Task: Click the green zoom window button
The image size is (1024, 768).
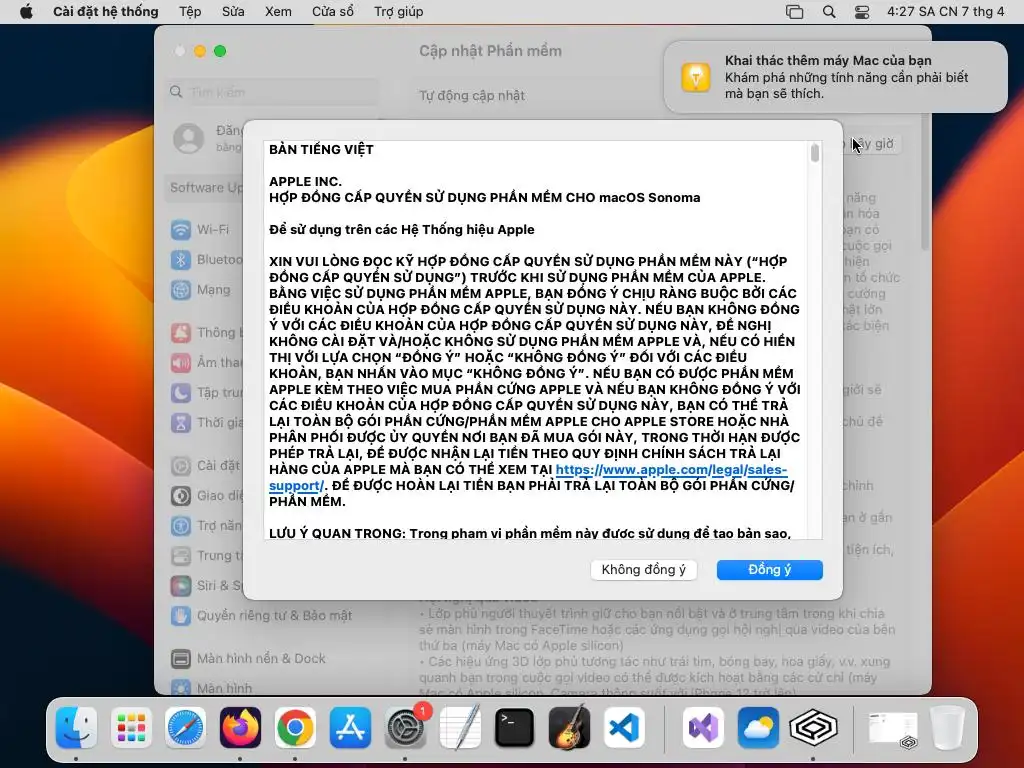Action: pos(220,51)
